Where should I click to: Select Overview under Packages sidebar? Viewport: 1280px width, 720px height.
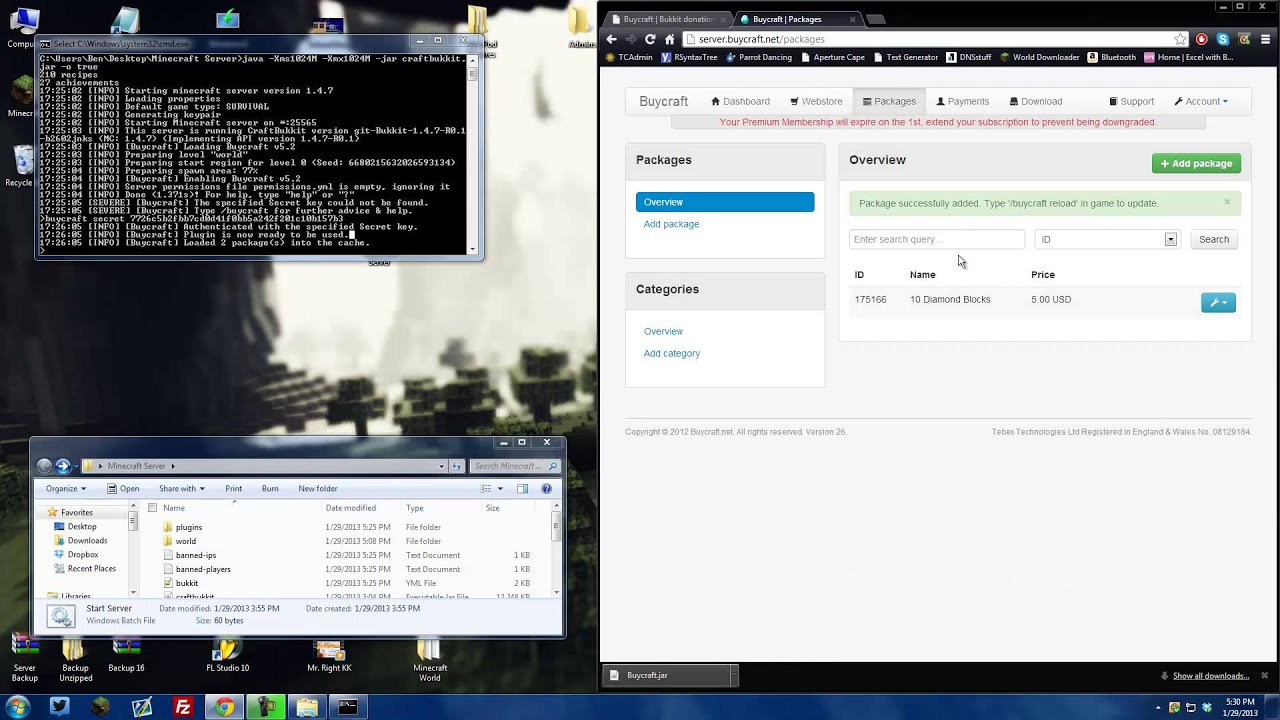click(x=725, y=202)
